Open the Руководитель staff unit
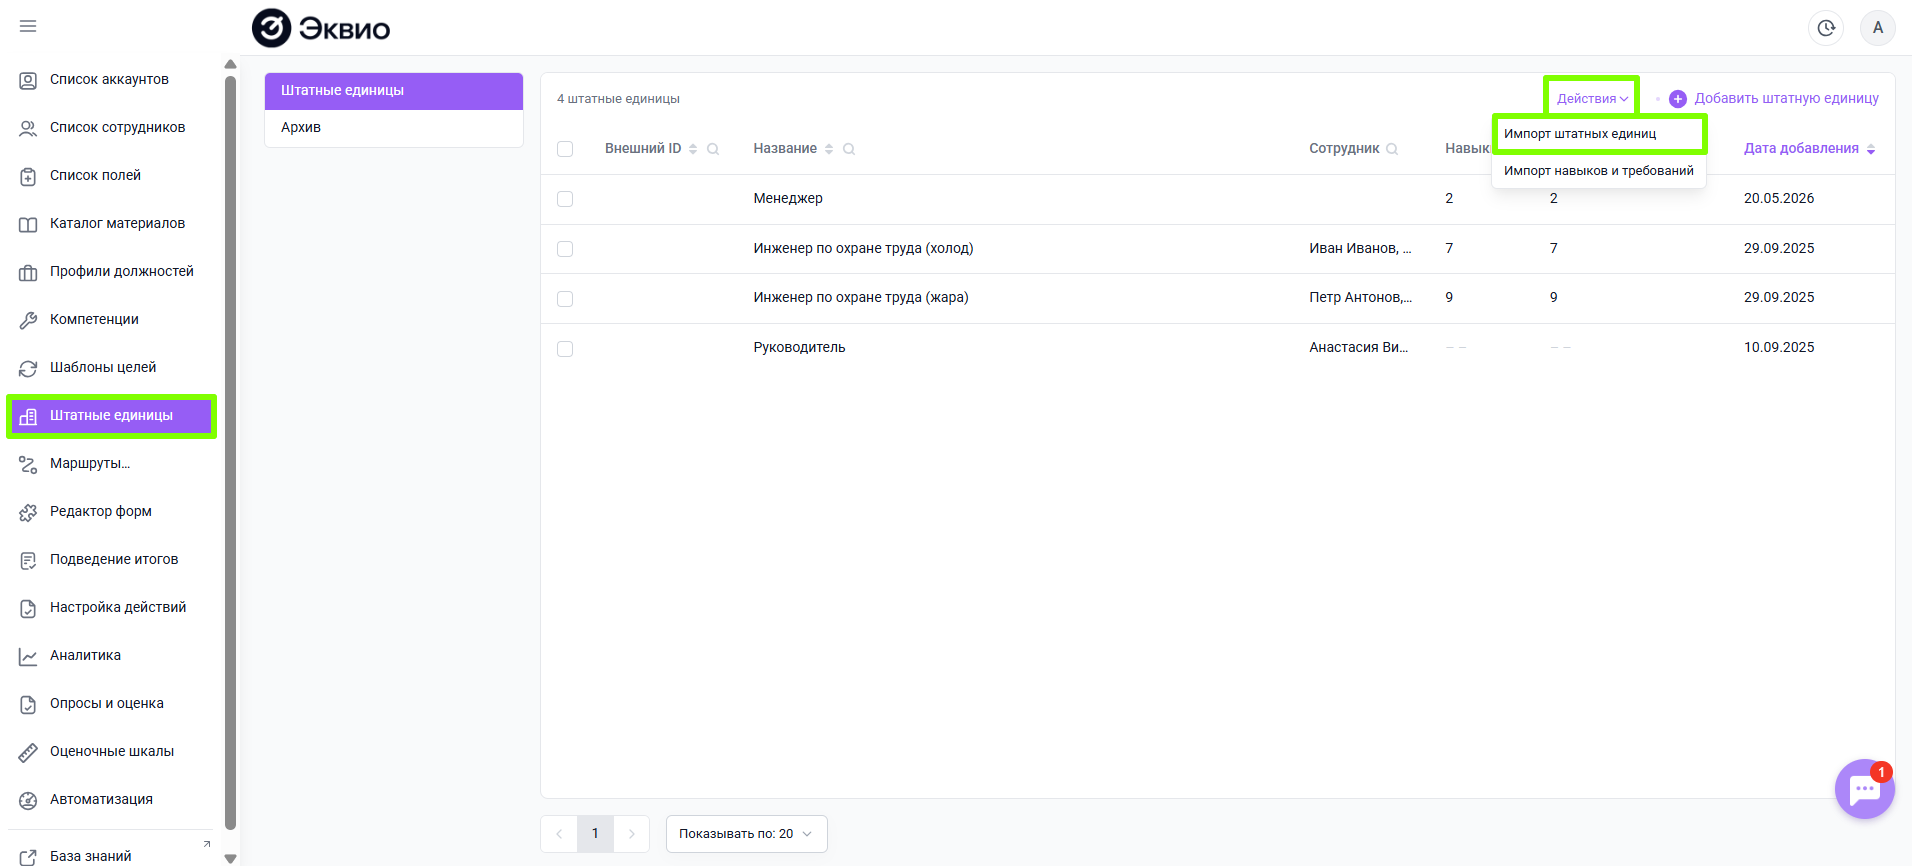Viewport: 1912px width, 866px height. point(799,348)
